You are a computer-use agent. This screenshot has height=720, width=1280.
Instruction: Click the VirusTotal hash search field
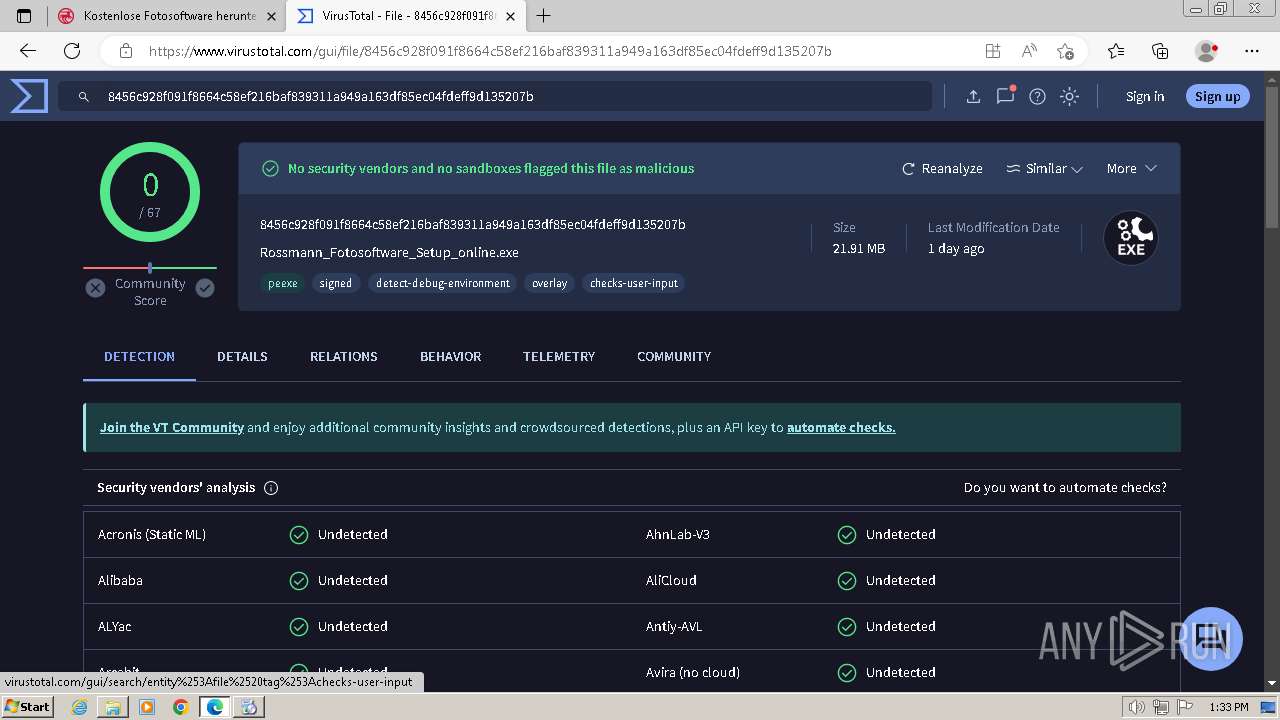click(495, 96)
